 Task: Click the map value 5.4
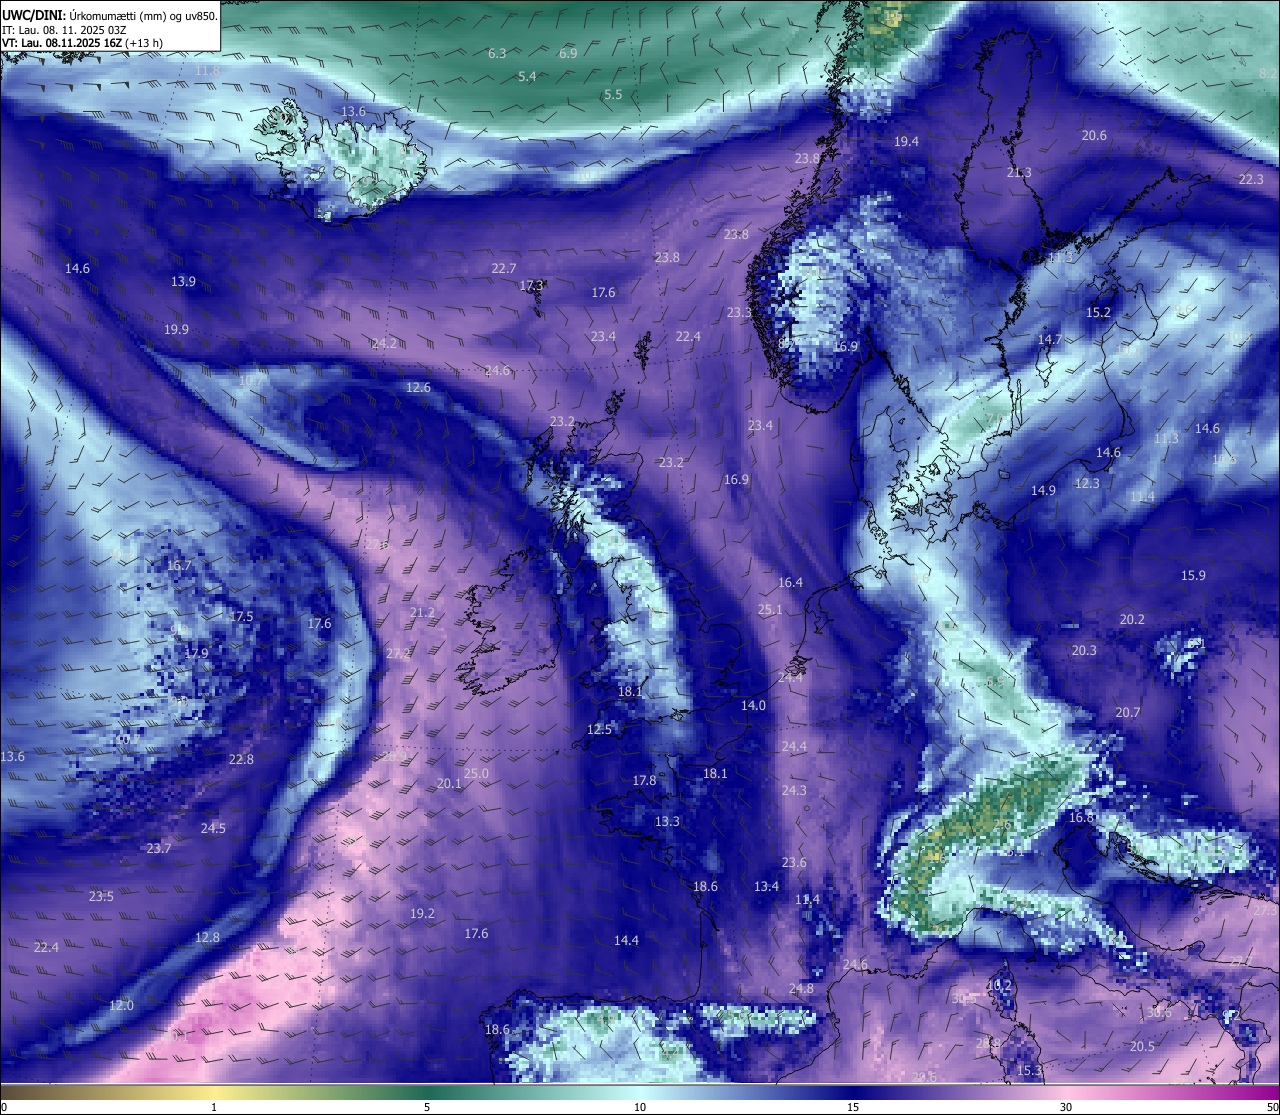pos(527,76)
